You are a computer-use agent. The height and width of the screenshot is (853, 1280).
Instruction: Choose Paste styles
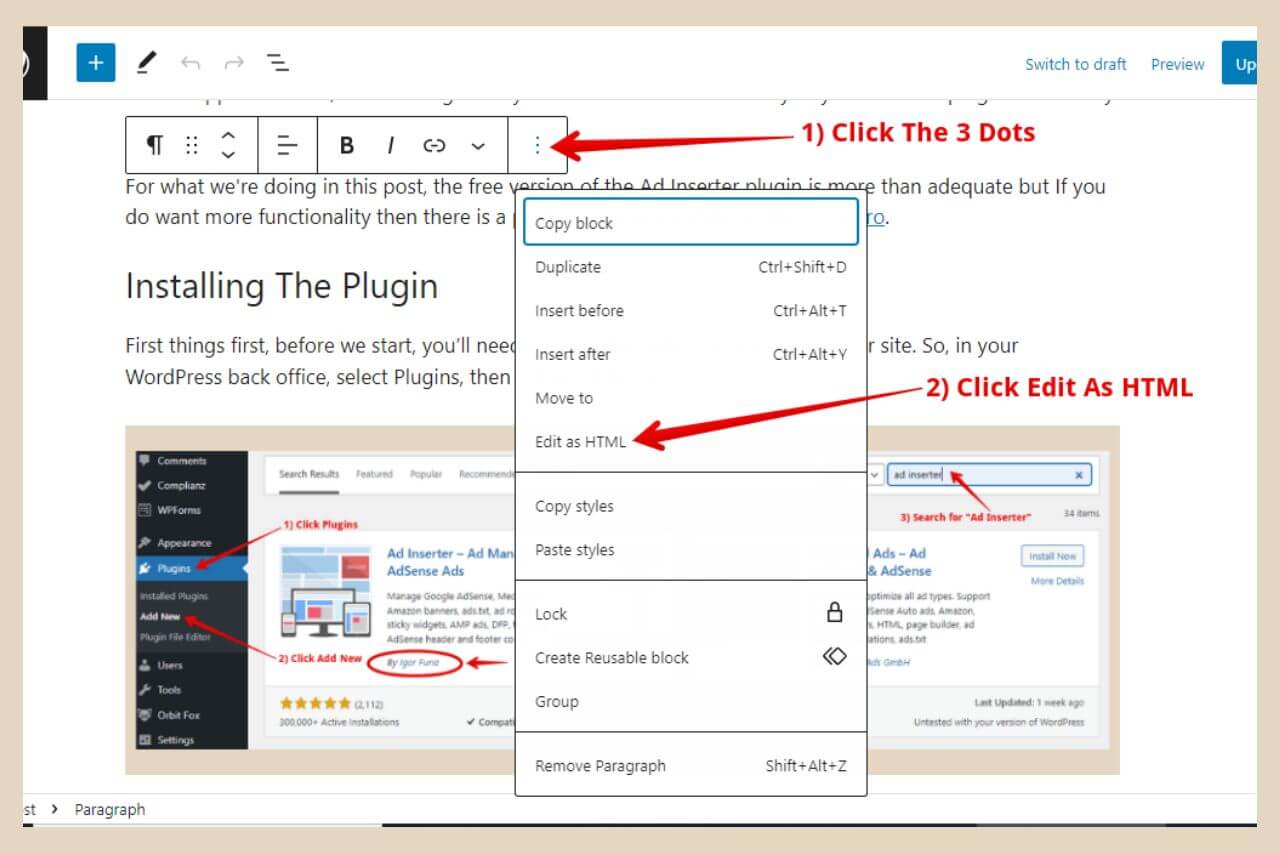(x=690, y=550)
